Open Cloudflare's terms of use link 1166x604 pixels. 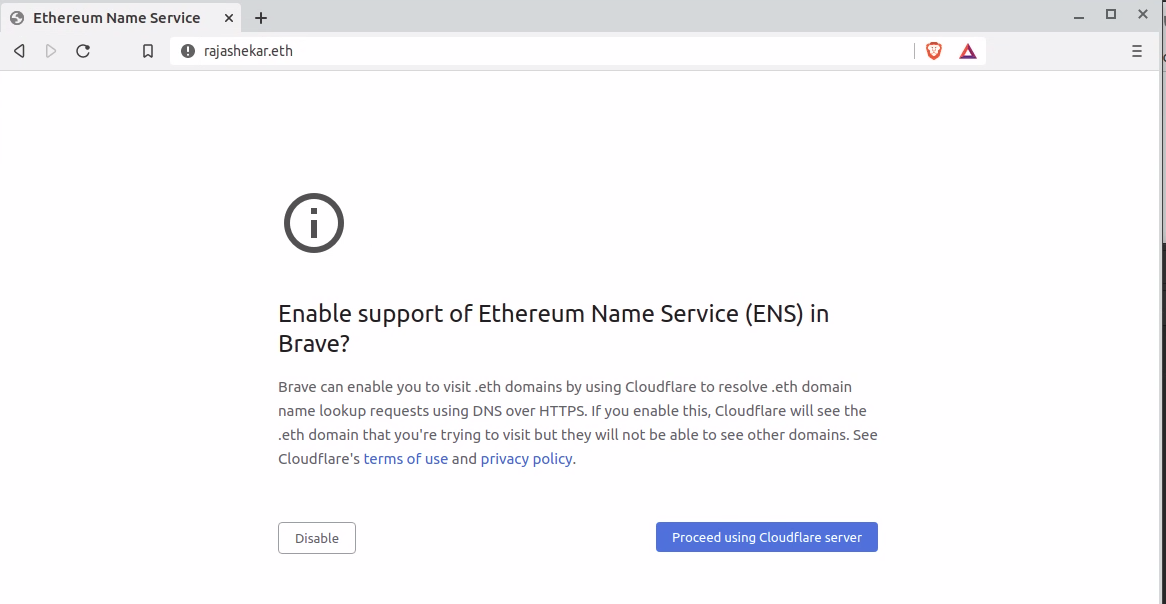[x=405, y=458]
